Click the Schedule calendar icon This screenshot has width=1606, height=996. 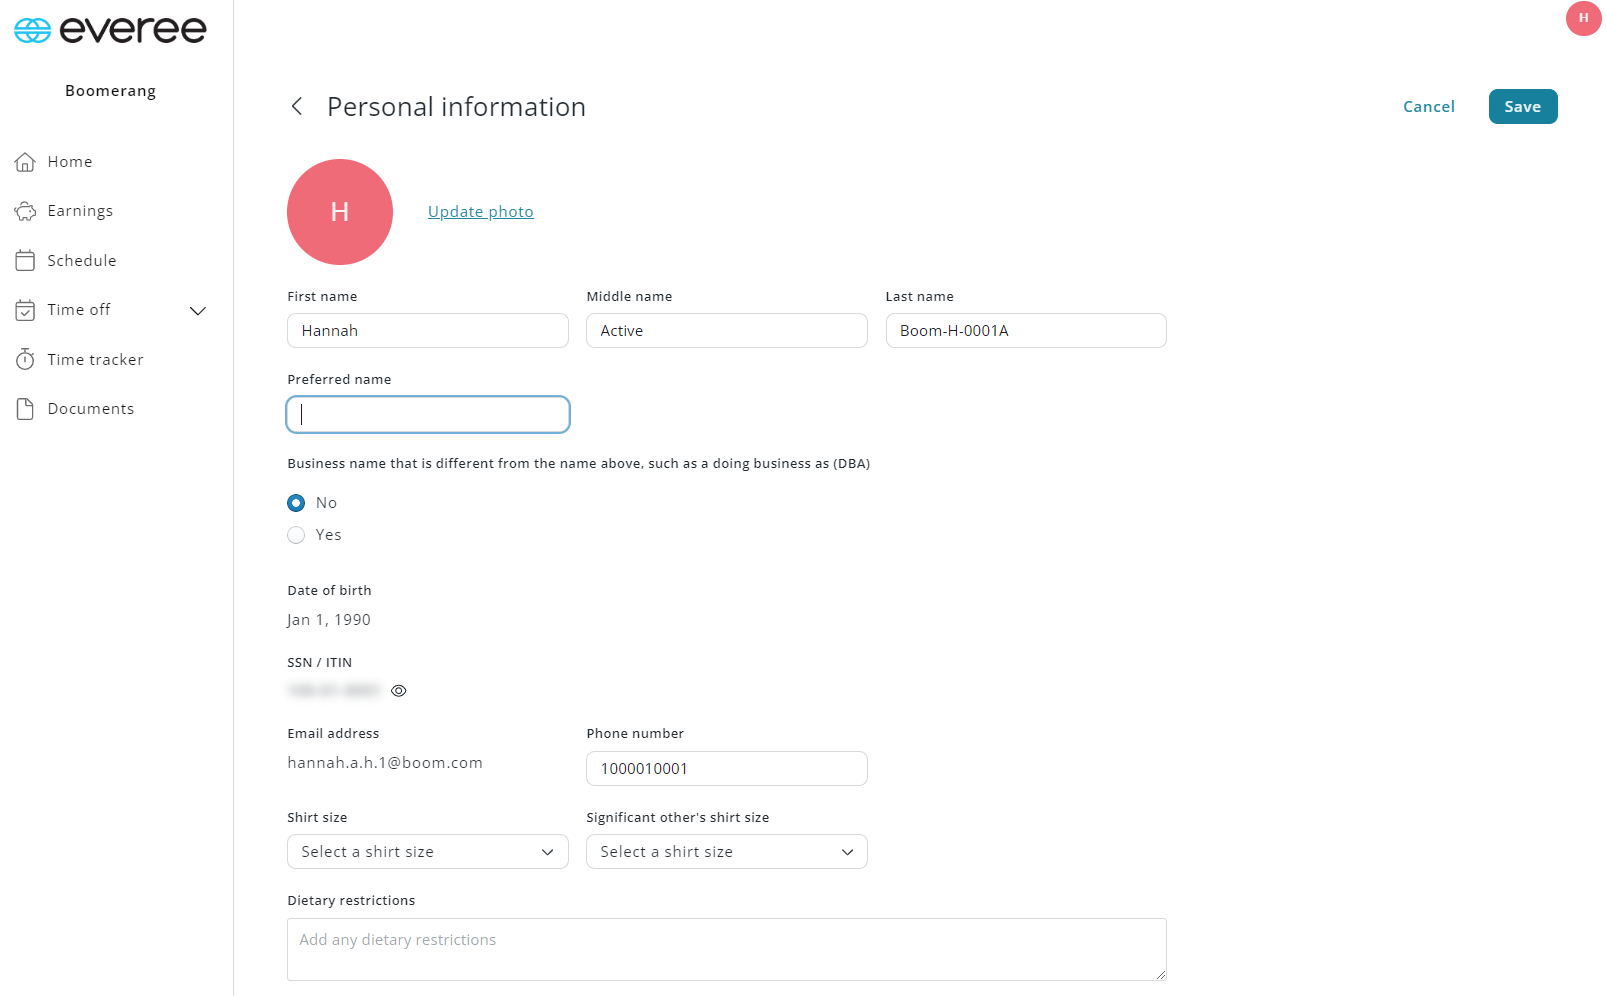pyautogui.click(x=26, y=260)
